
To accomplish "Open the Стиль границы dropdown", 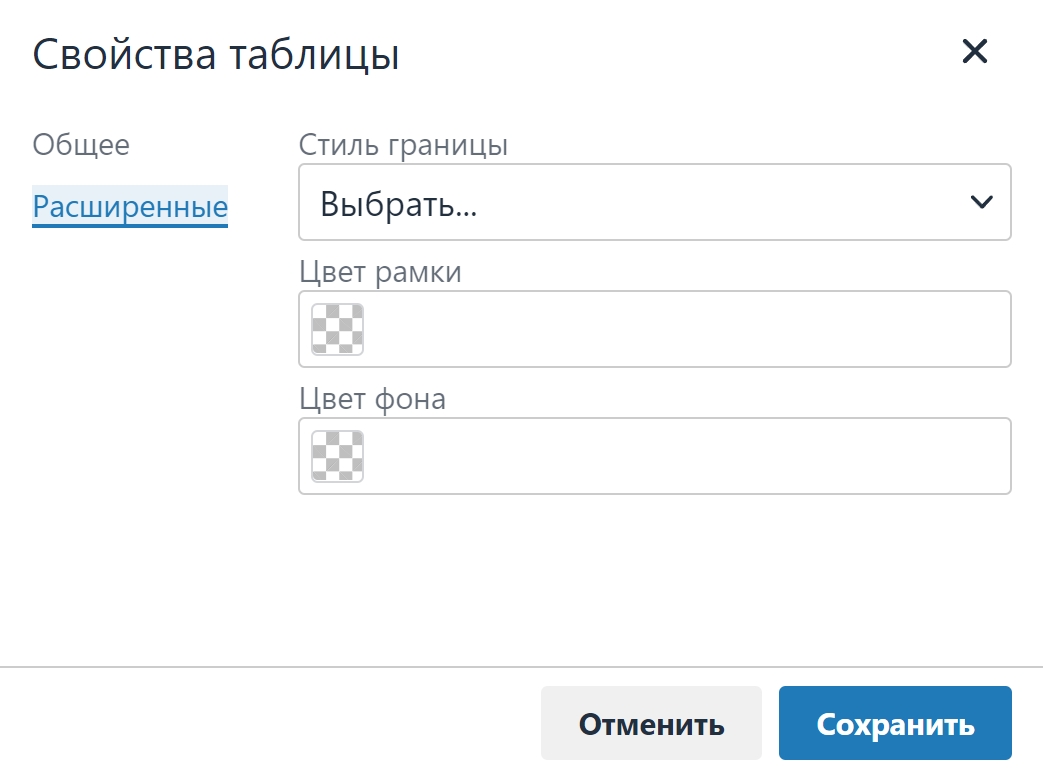I will (655, 202).
